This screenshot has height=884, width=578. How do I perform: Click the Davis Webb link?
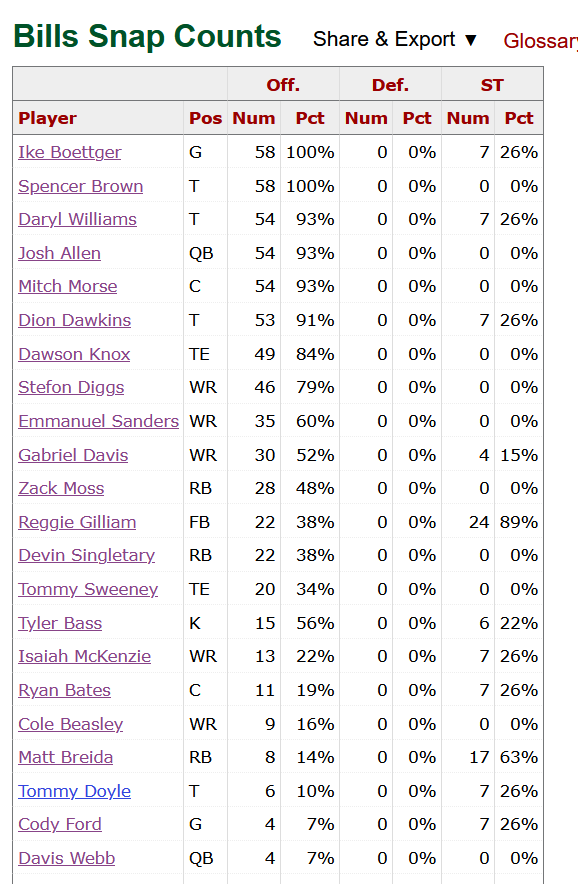[x=67, y=858]
